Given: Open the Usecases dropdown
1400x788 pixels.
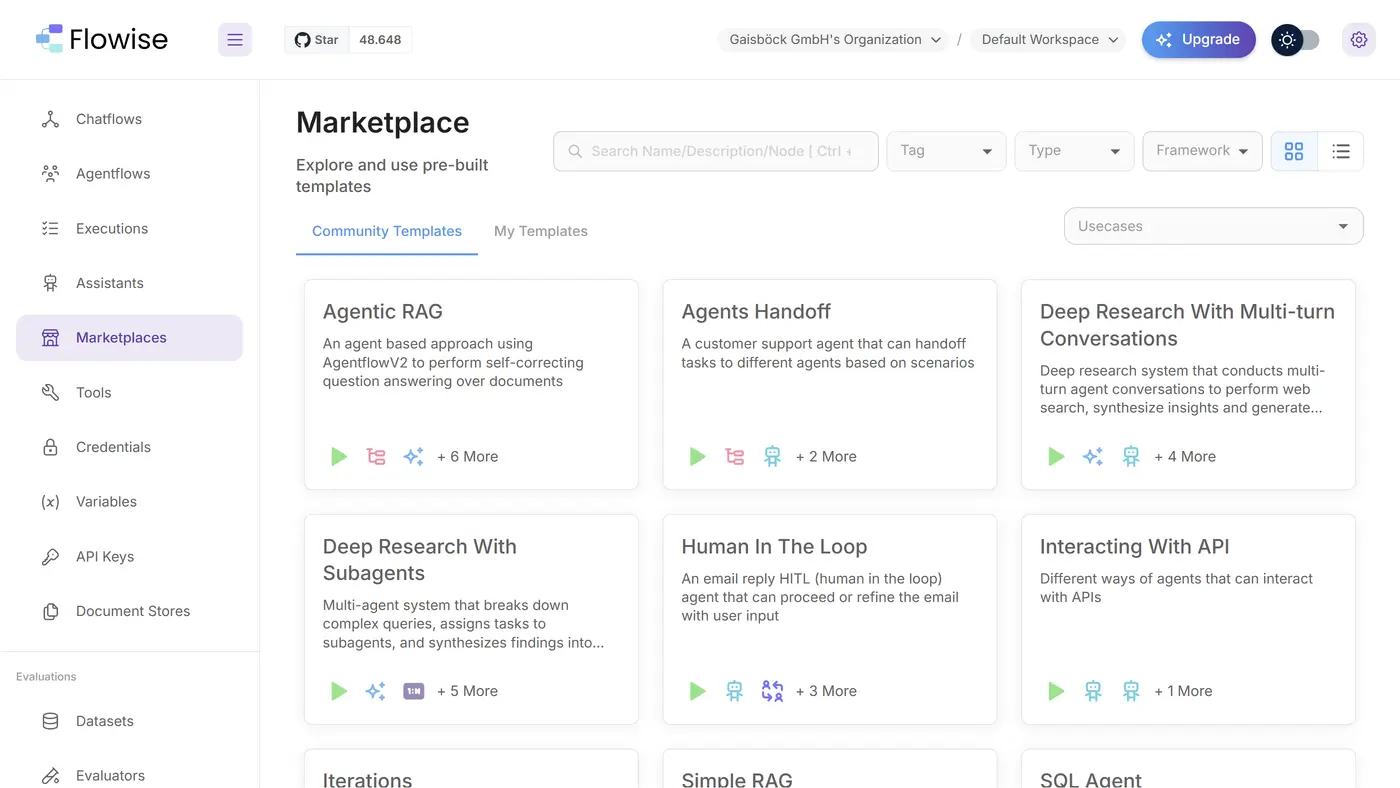Looking at the screenshot, I should click(1213, 226).
